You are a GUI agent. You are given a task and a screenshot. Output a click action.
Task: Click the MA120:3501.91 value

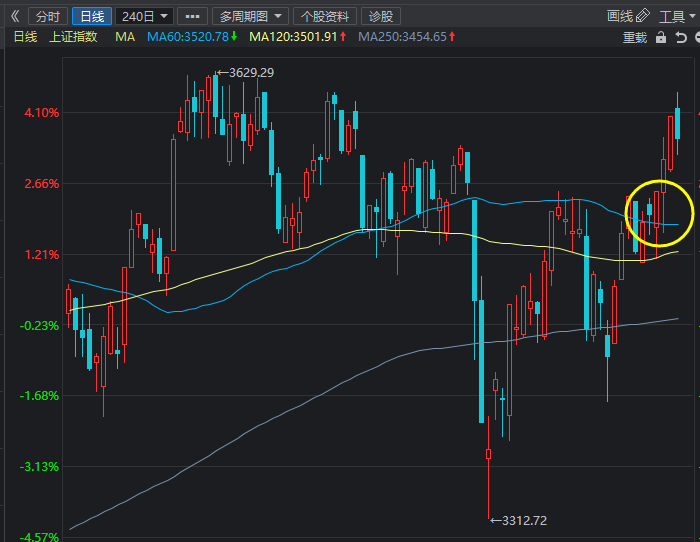[298, 37]
